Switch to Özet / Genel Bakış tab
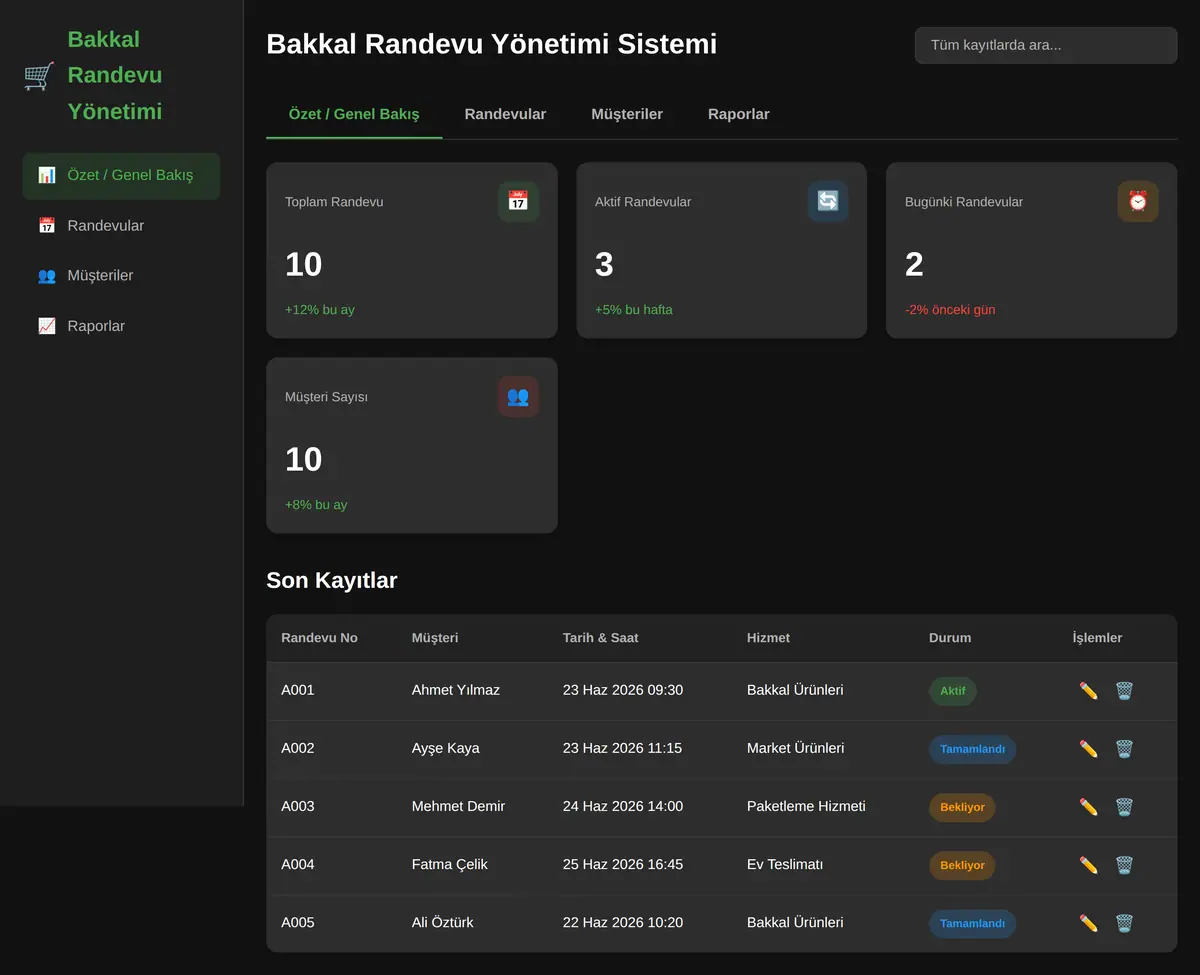This screenshot has width=1200, height=975. [354, 114]
